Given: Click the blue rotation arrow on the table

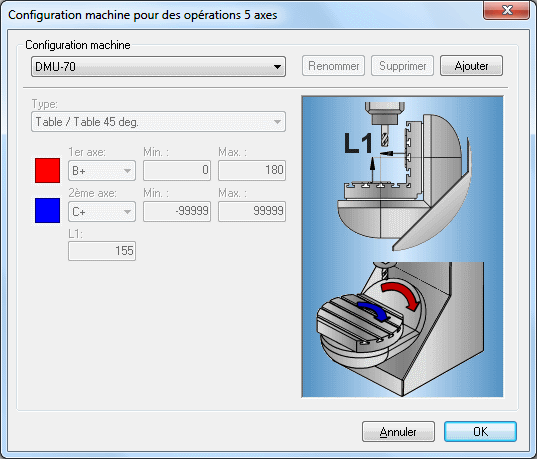Looking at the screenshot, I should point(374,311).
